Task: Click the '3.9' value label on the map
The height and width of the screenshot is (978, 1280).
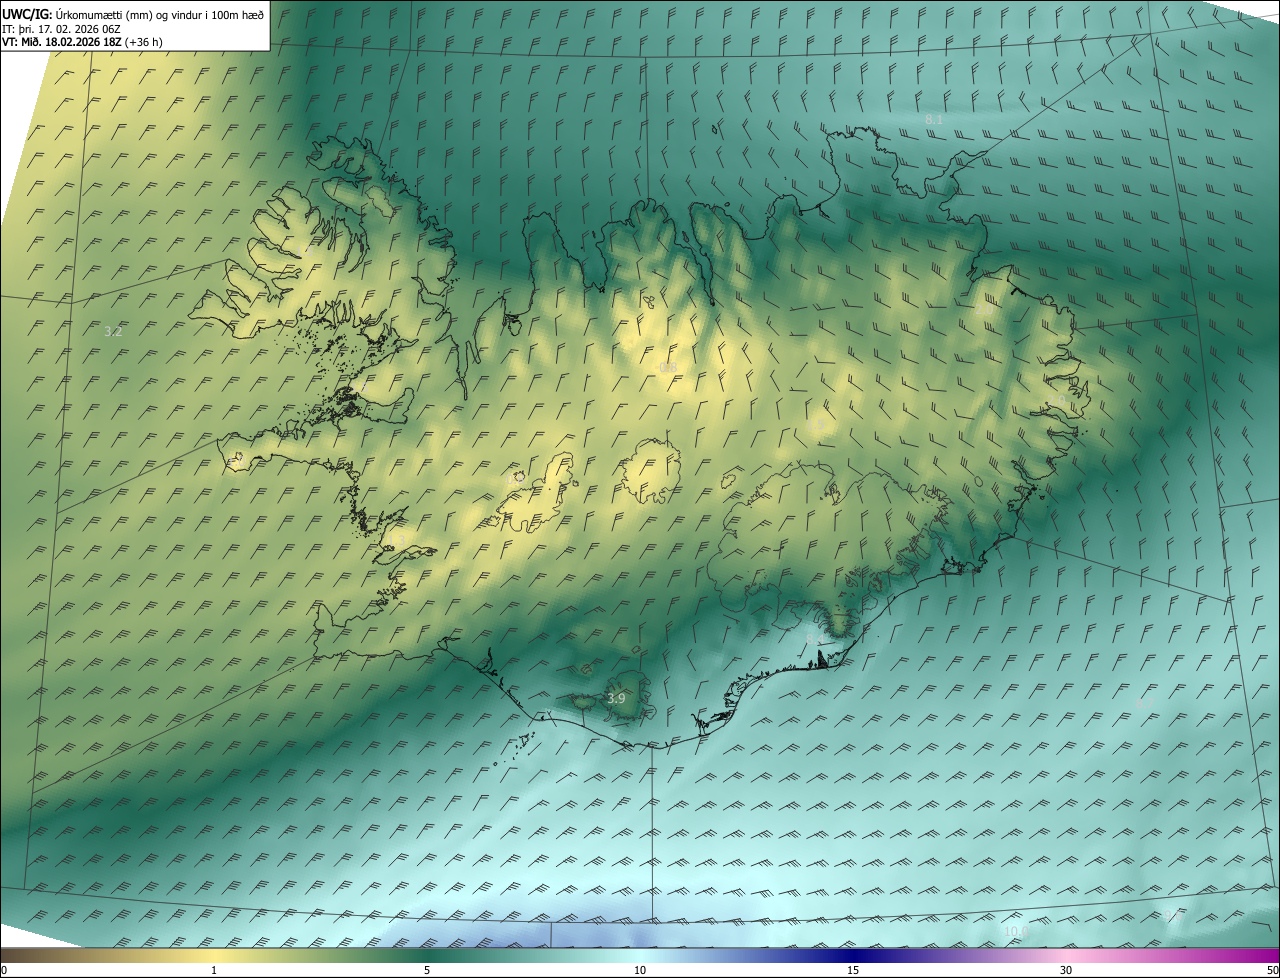Action: (x=616, y=698)
